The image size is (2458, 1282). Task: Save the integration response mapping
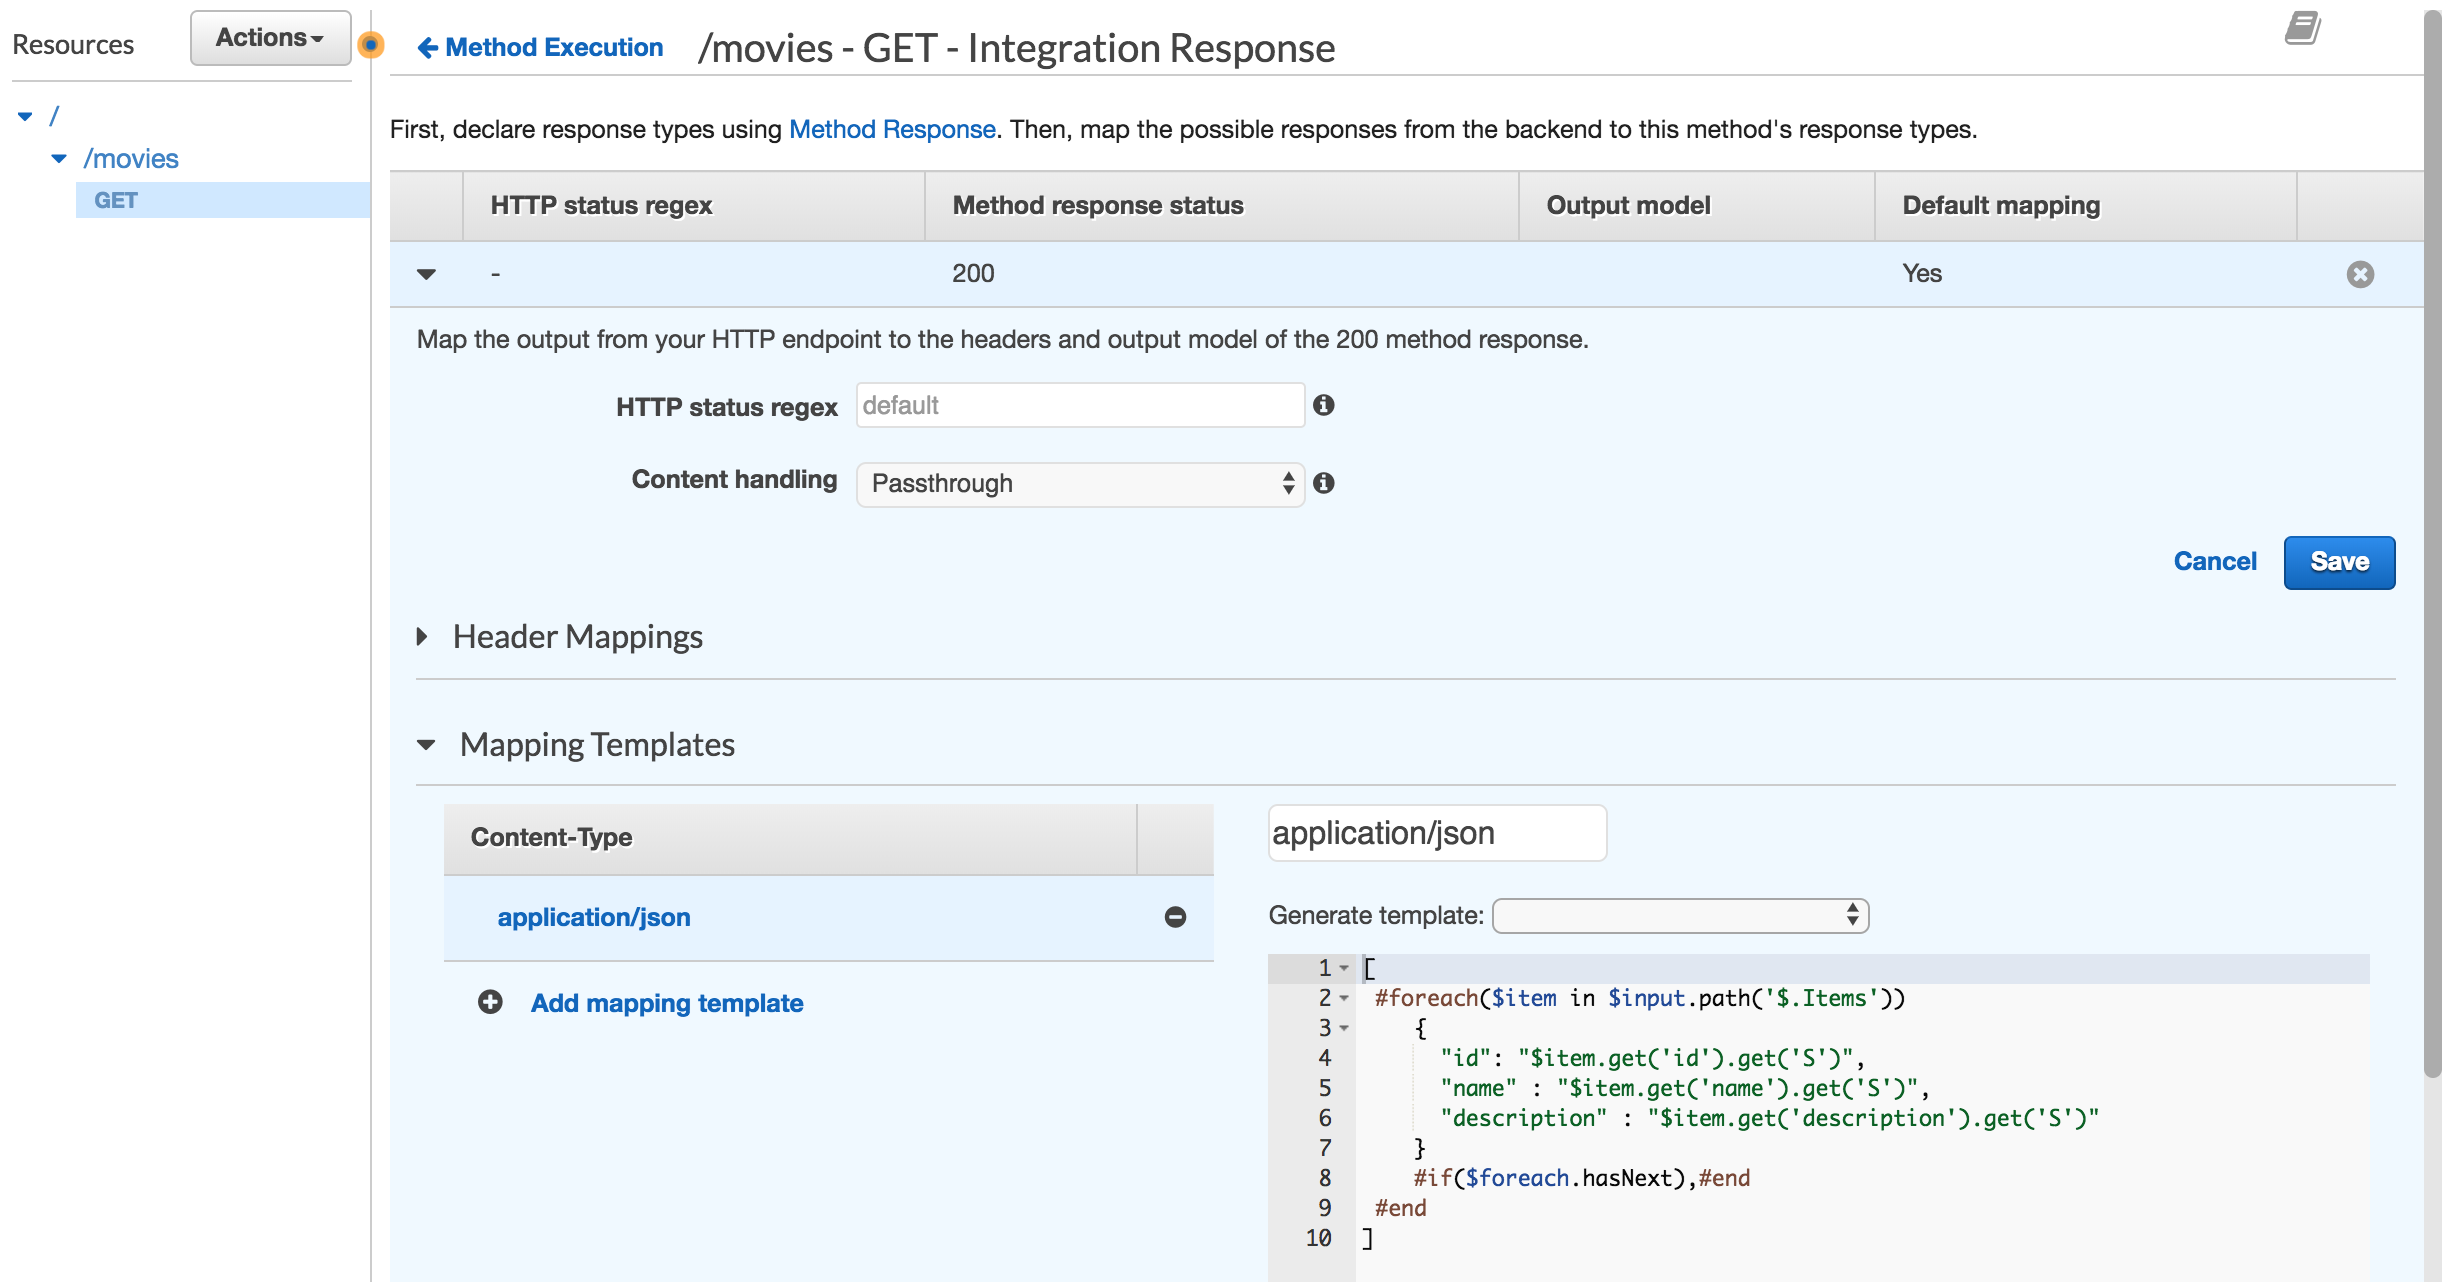pyautogui.click(x=2338, y=561)
